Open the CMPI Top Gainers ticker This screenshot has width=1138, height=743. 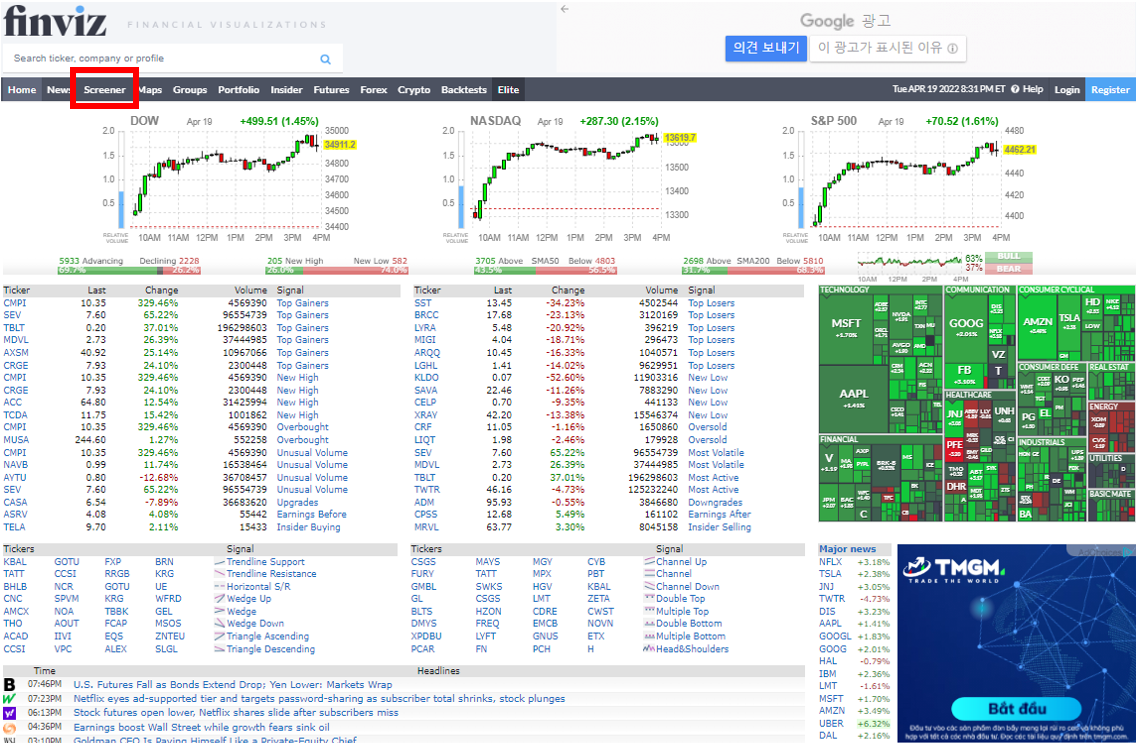(15, 303)
